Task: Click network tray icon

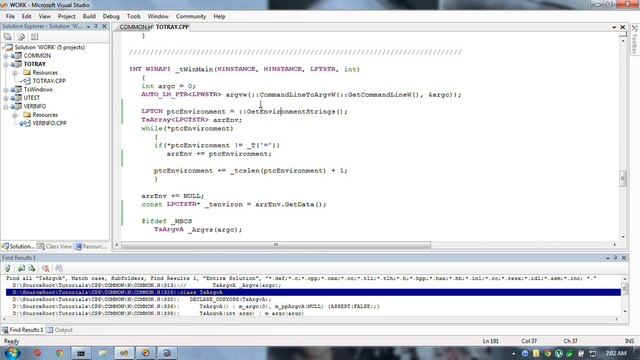Action: [x=593, y=353]
